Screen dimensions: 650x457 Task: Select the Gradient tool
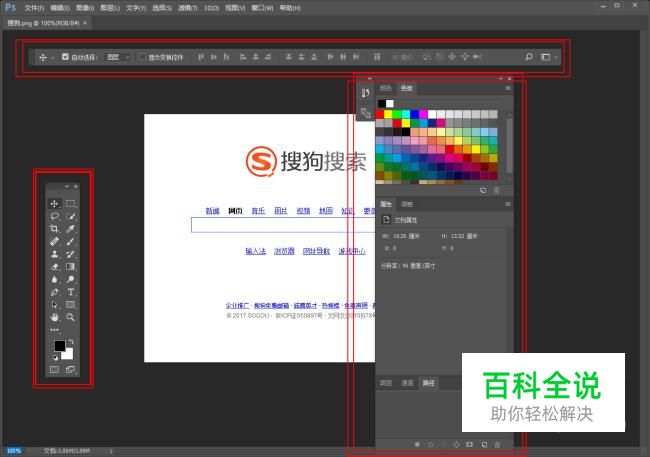pos(70,267)
